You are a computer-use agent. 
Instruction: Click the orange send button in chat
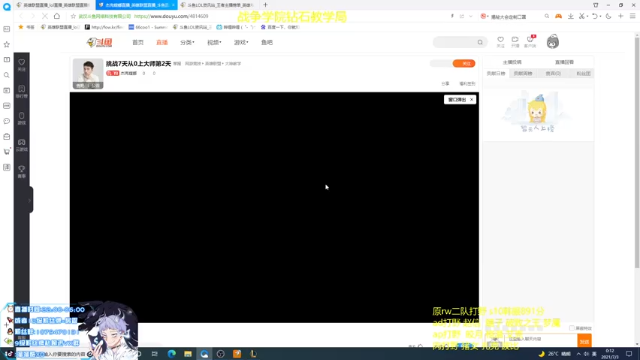tap(584, 341)
